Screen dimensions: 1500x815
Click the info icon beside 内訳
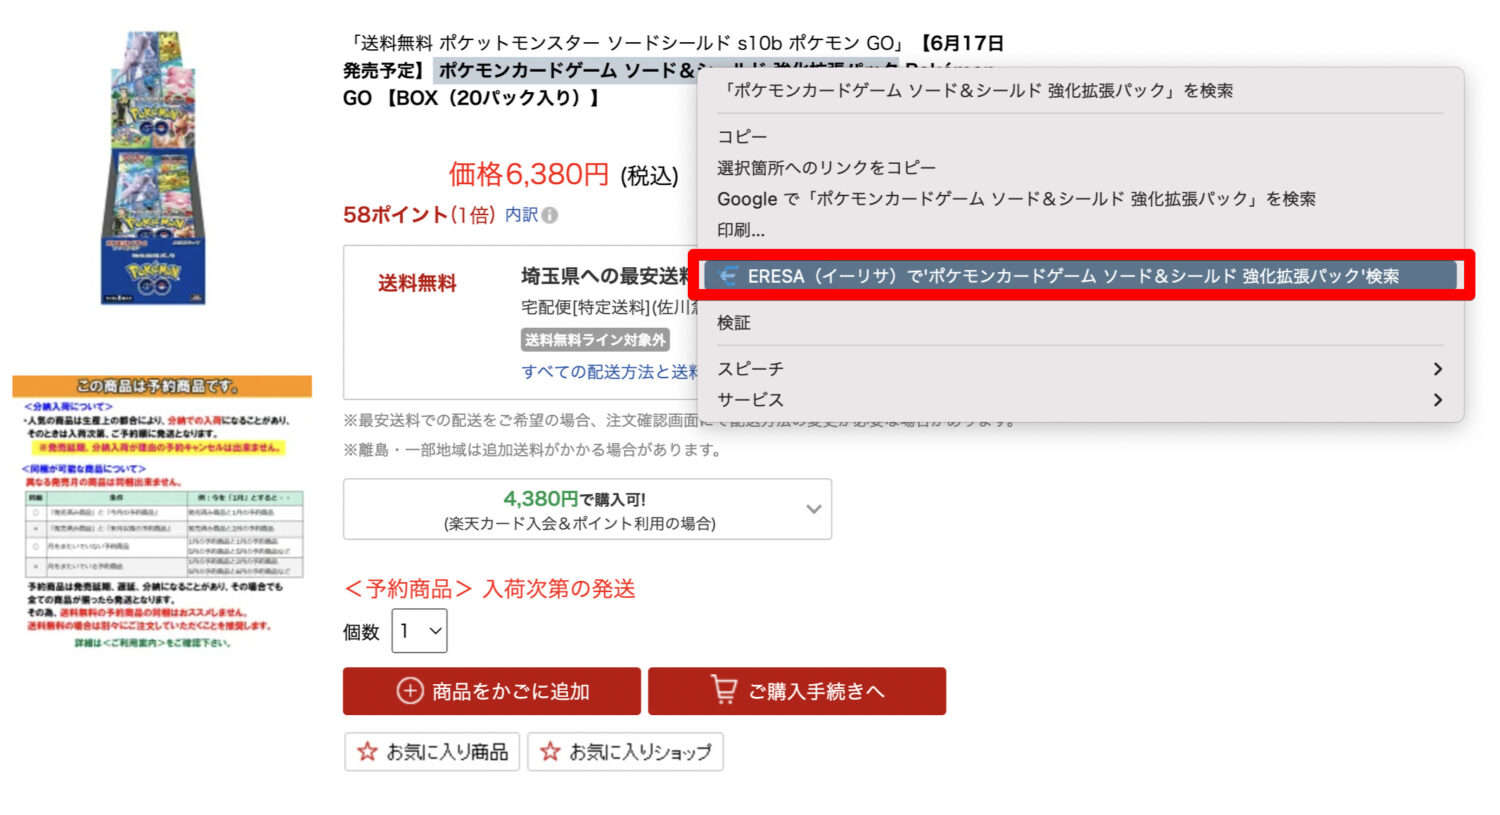tap(550, 215)
